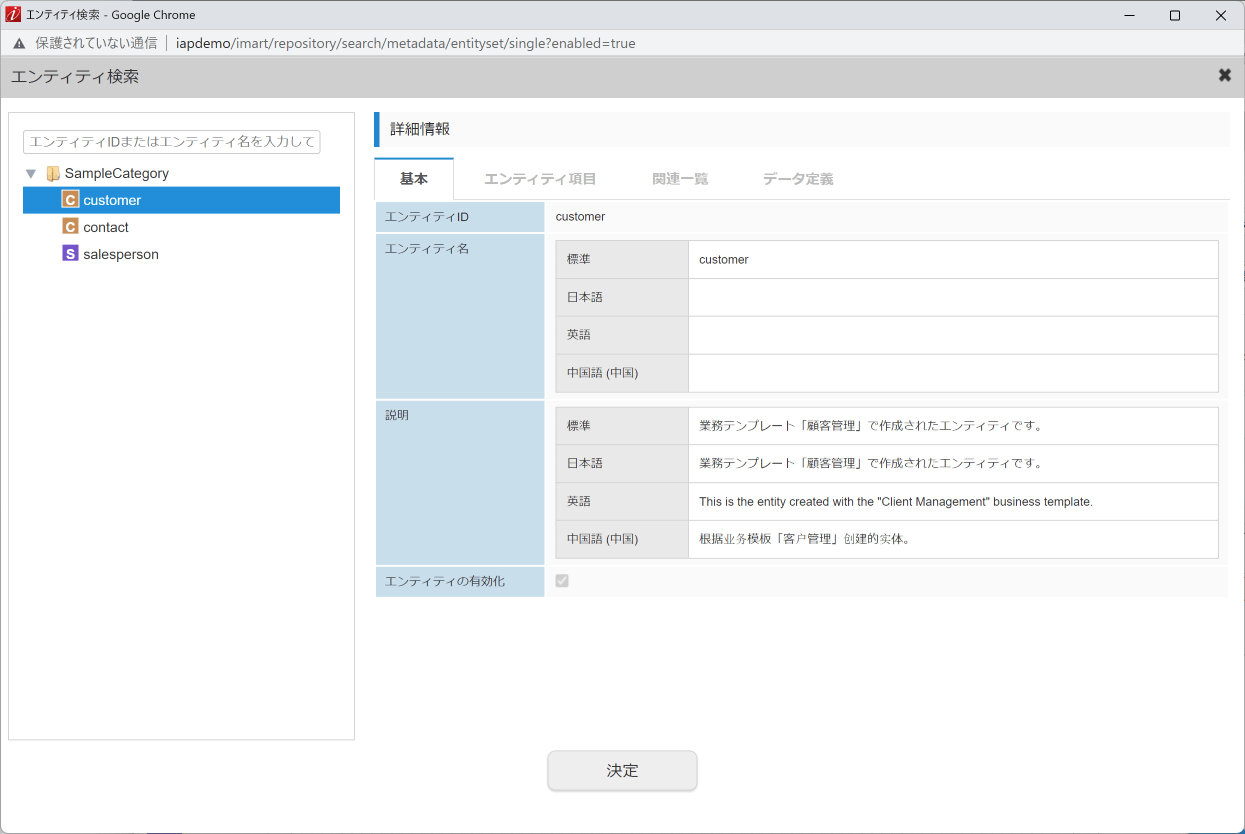Select the salesperson entity in tree
This screenshot has width=1245, height=834.
point(121,254)
